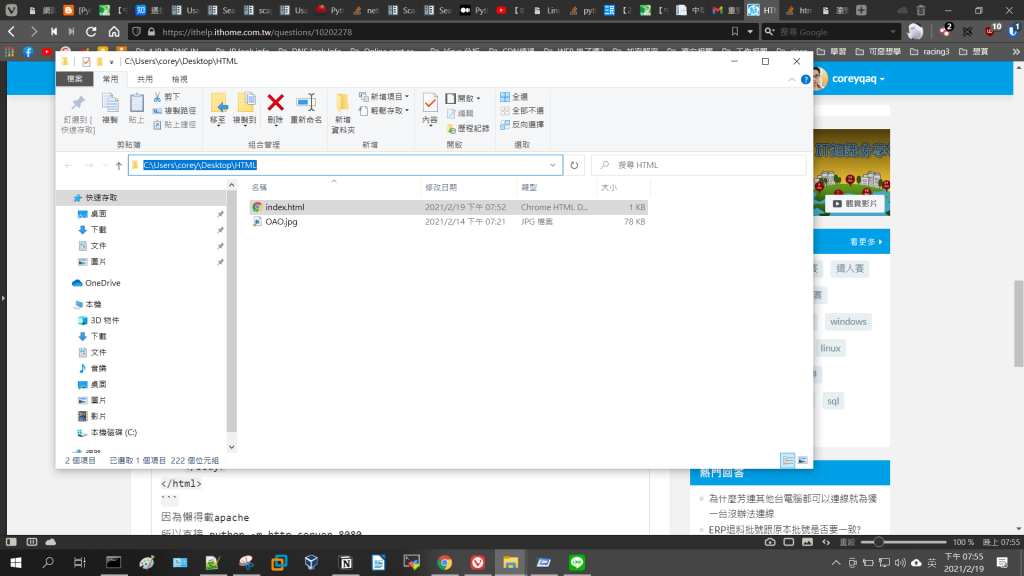Click browser reload button
The width and height of the screenshot is (1024, 576).
point(91,31)
